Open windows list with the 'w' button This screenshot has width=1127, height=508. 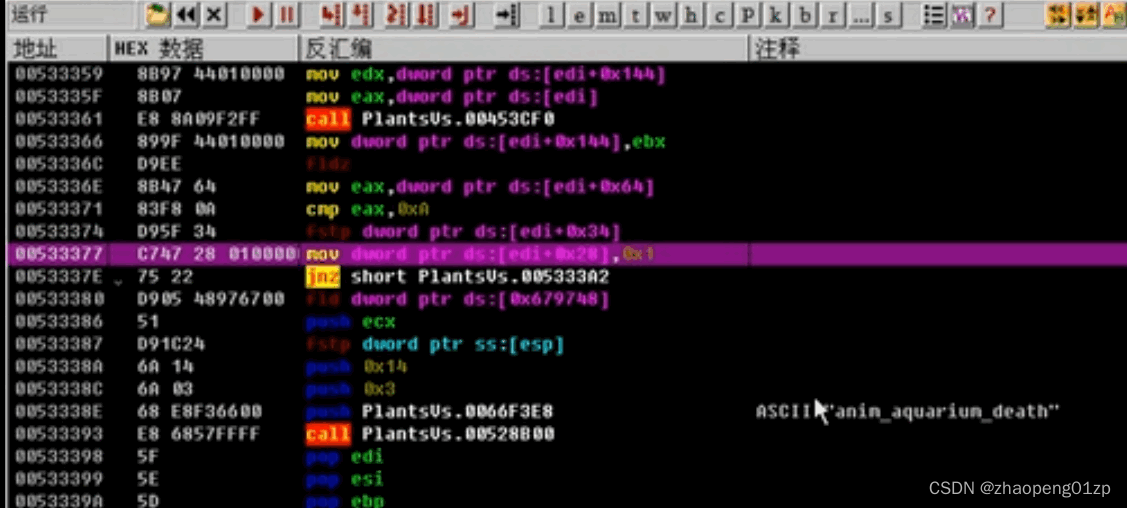(x=663, y=15)
